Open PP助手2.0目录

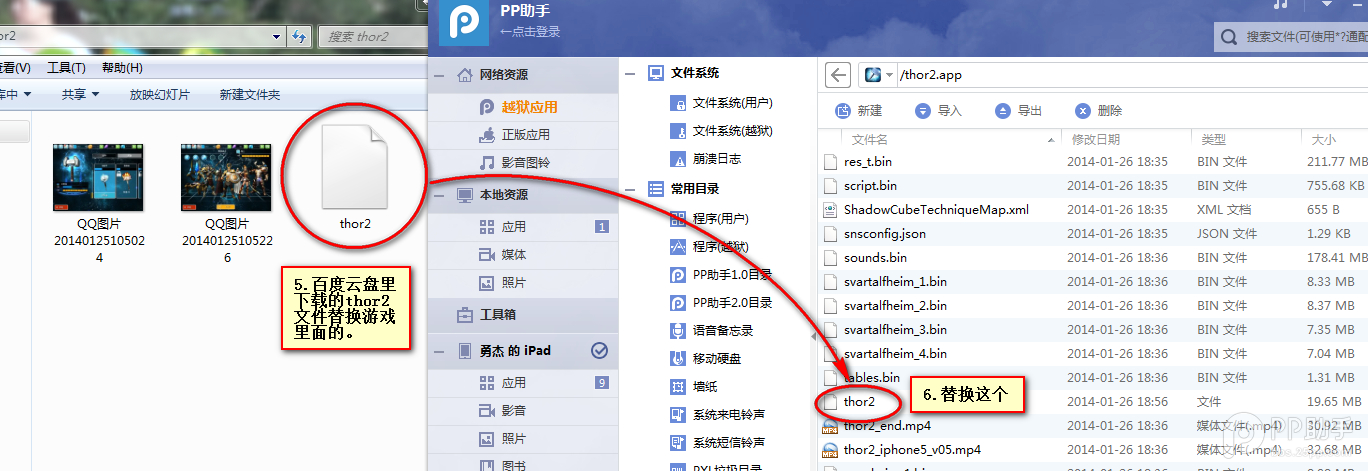(x=733, y=303)
